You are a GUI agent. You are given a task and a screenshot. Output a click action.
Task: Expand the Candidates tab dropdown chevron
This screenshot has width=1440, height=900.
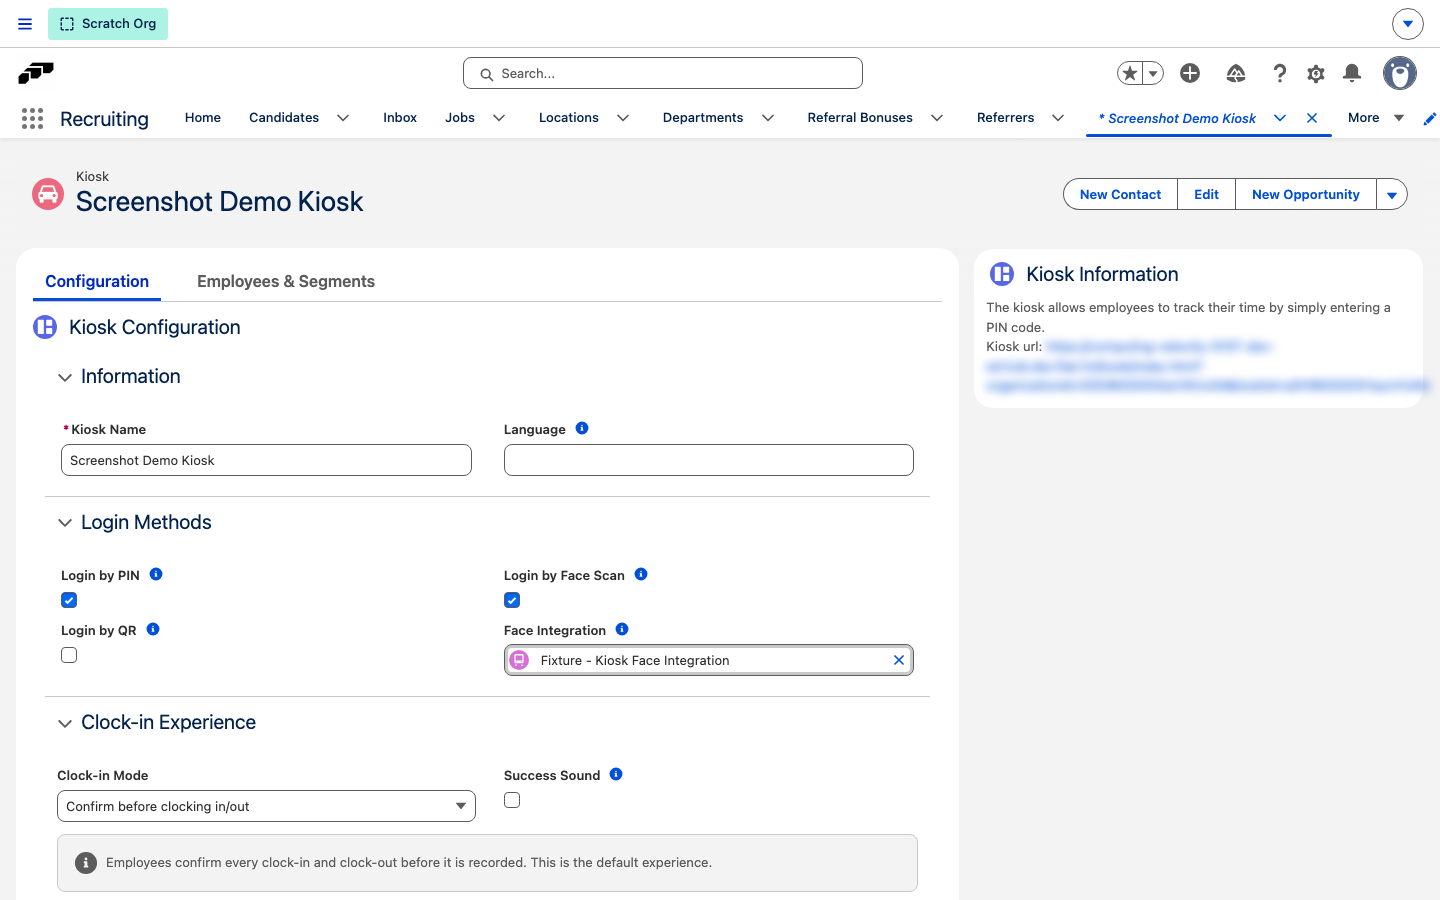(343, 118)
